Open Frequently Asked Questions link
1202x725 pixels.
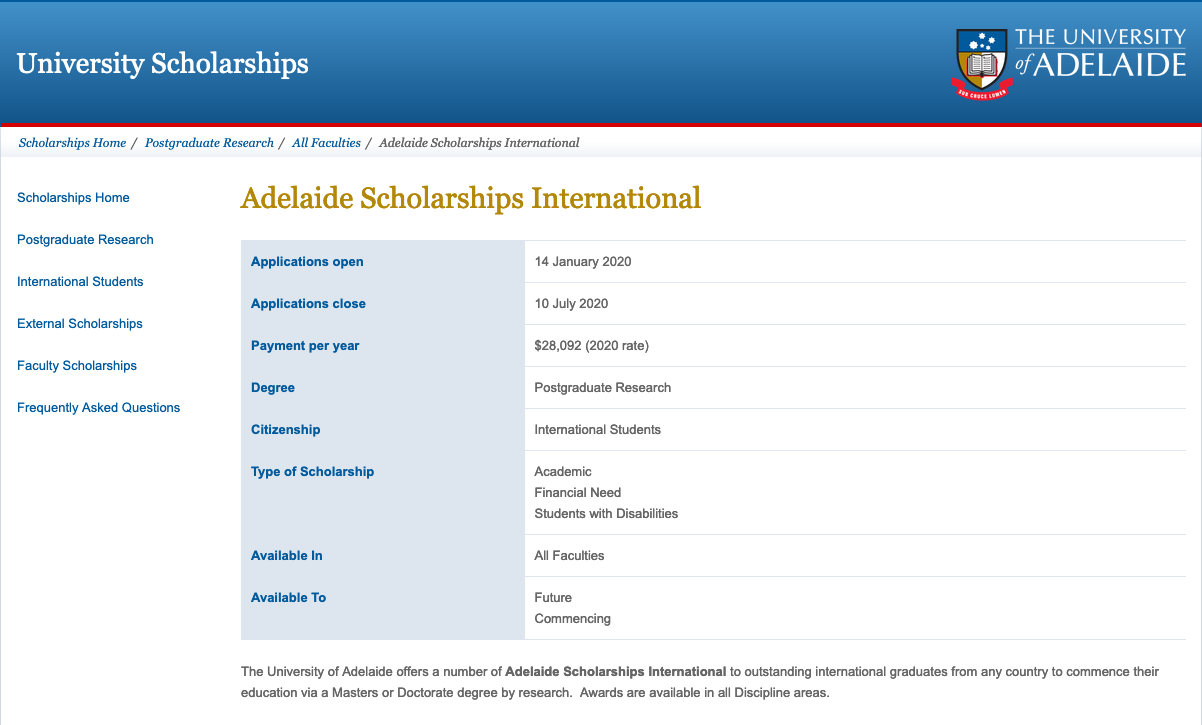point(99,408)
